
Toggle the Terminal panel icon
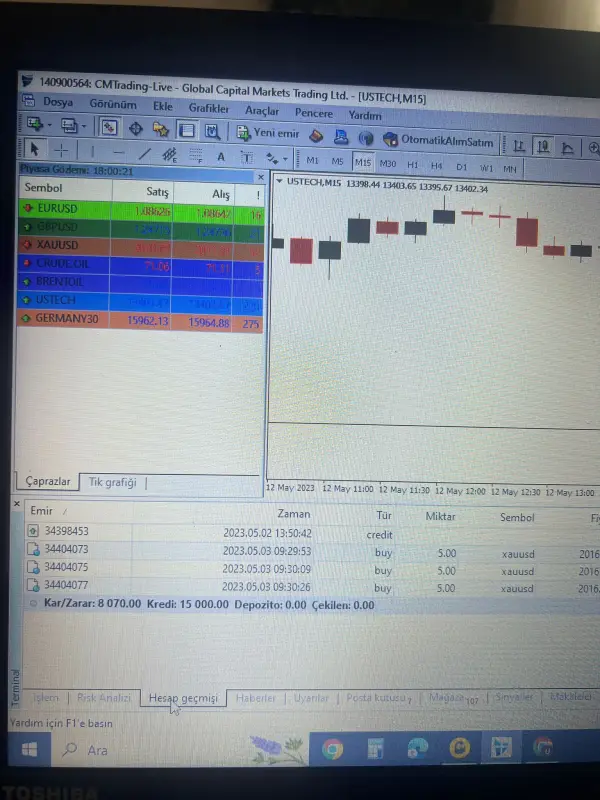coord(186,130)
